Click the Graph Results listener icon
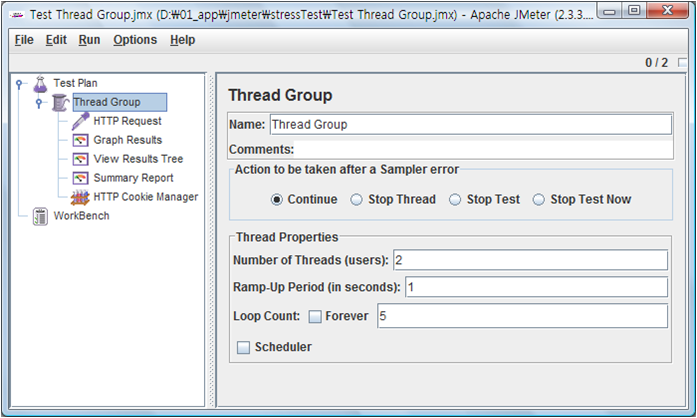This screenshot has height=418, width=697. (x=81, y=140)
